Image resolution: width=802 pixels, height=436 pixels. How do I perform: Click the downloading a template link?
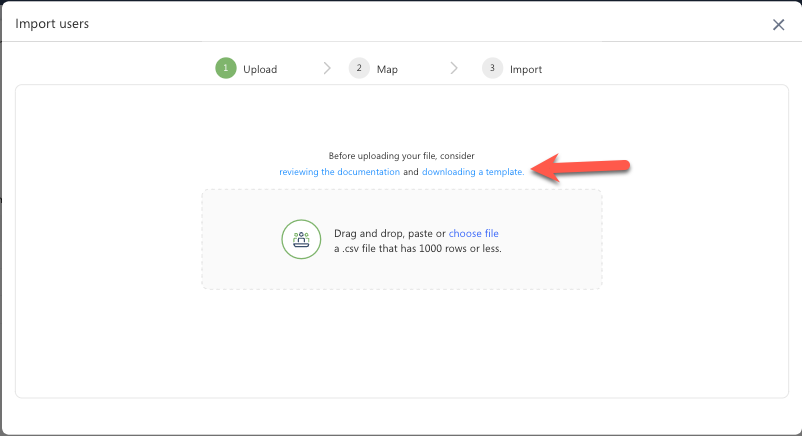pos(472,172)
